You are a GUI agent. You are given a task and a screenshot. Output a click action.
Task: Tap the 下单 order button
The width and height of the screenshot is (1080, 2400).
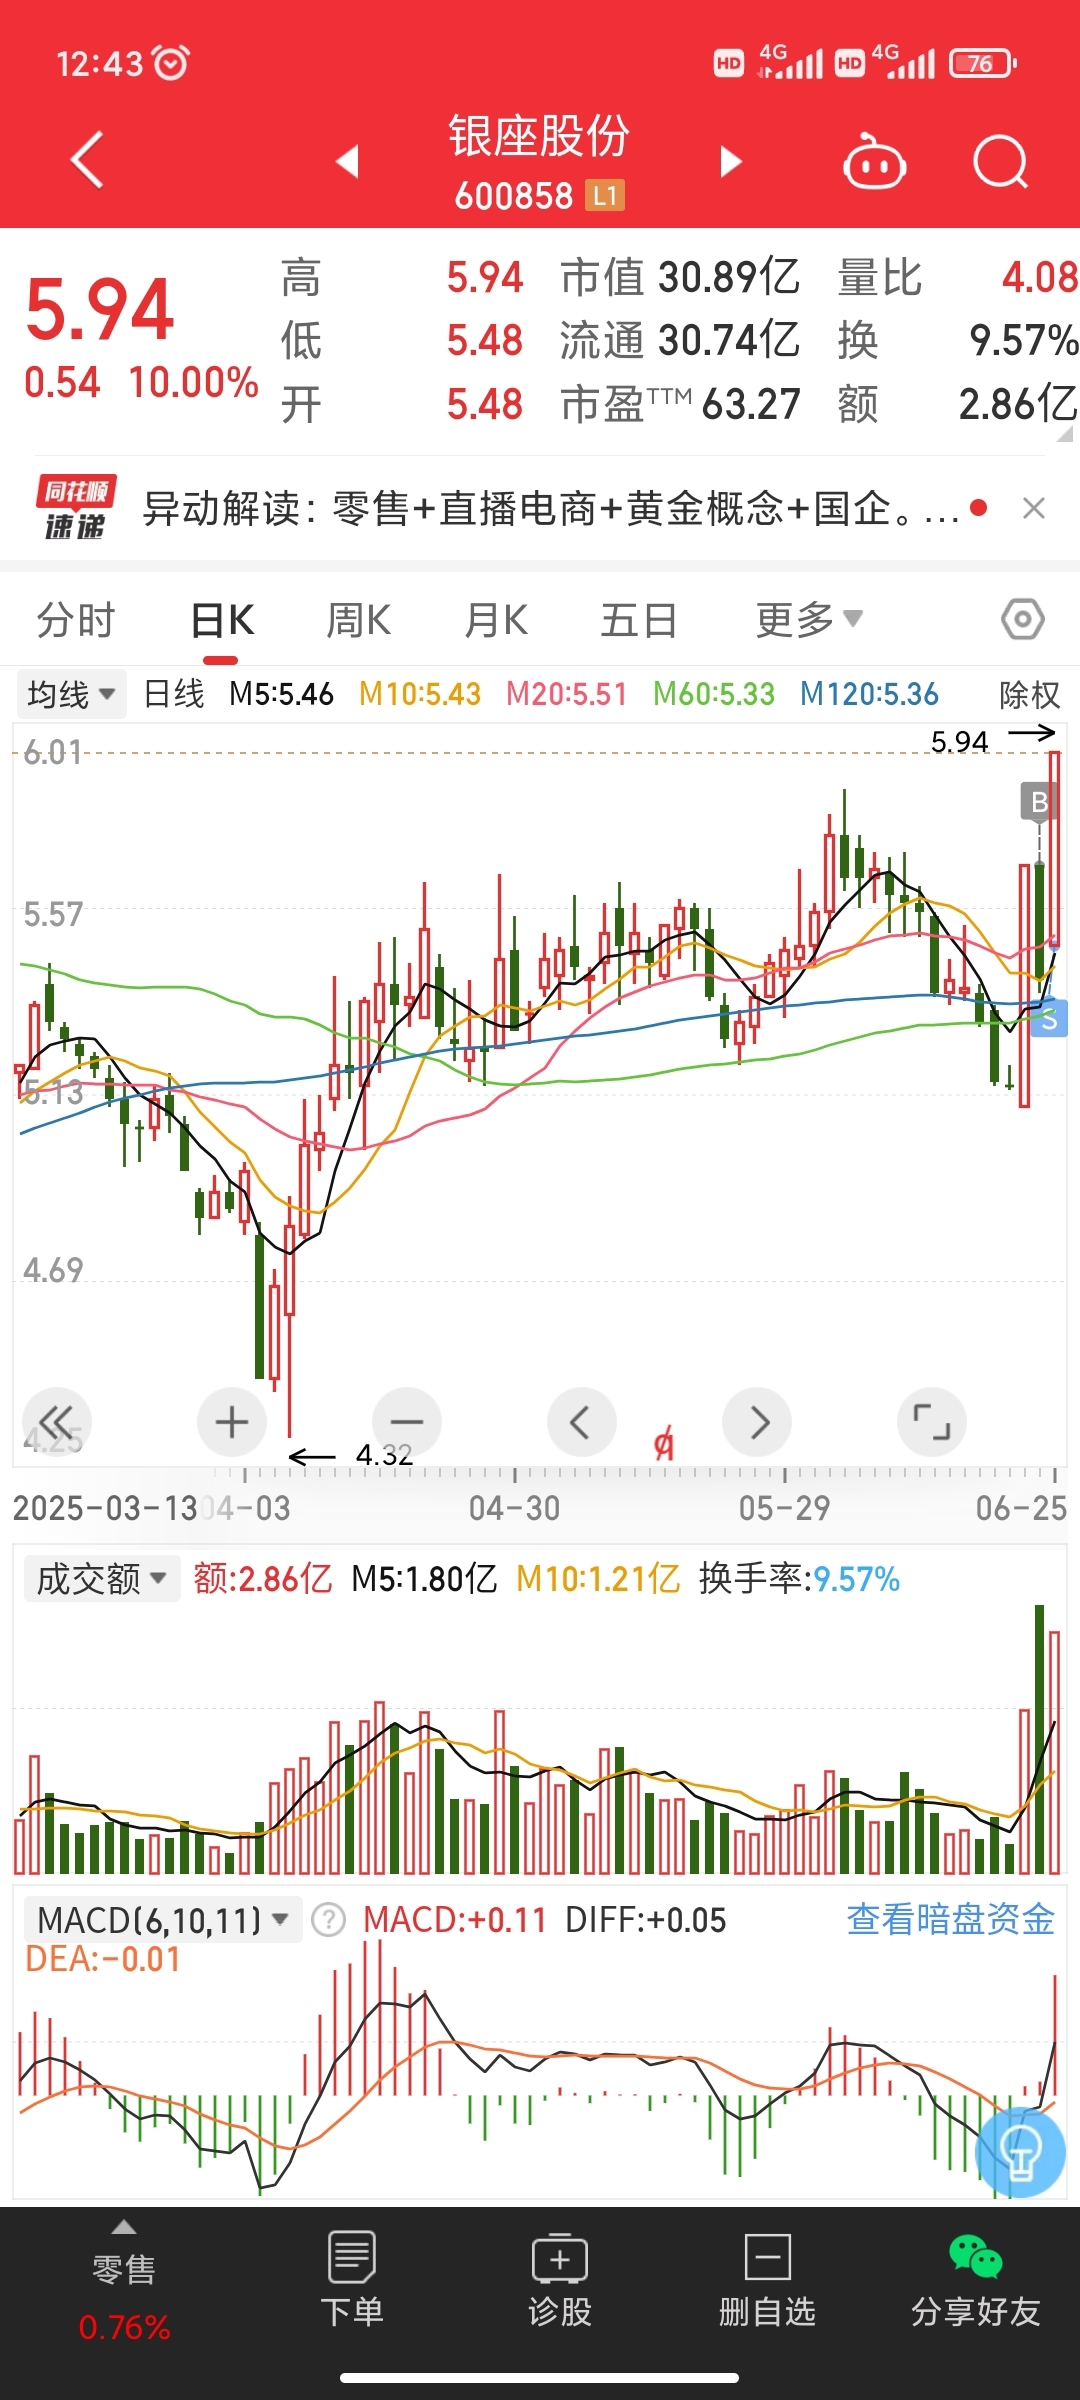click(x=352, y=2280)
